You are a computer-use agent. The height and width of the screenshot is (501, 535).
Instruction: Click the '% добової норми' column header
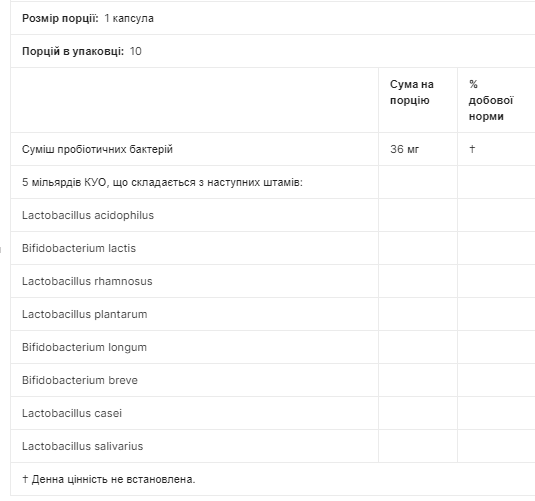491,100
